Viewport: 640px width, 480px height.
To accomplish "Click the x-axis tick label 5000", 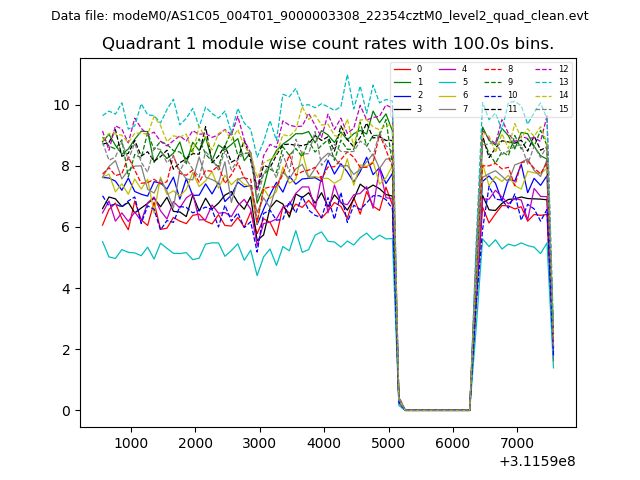I will click(x=388, y=442).
